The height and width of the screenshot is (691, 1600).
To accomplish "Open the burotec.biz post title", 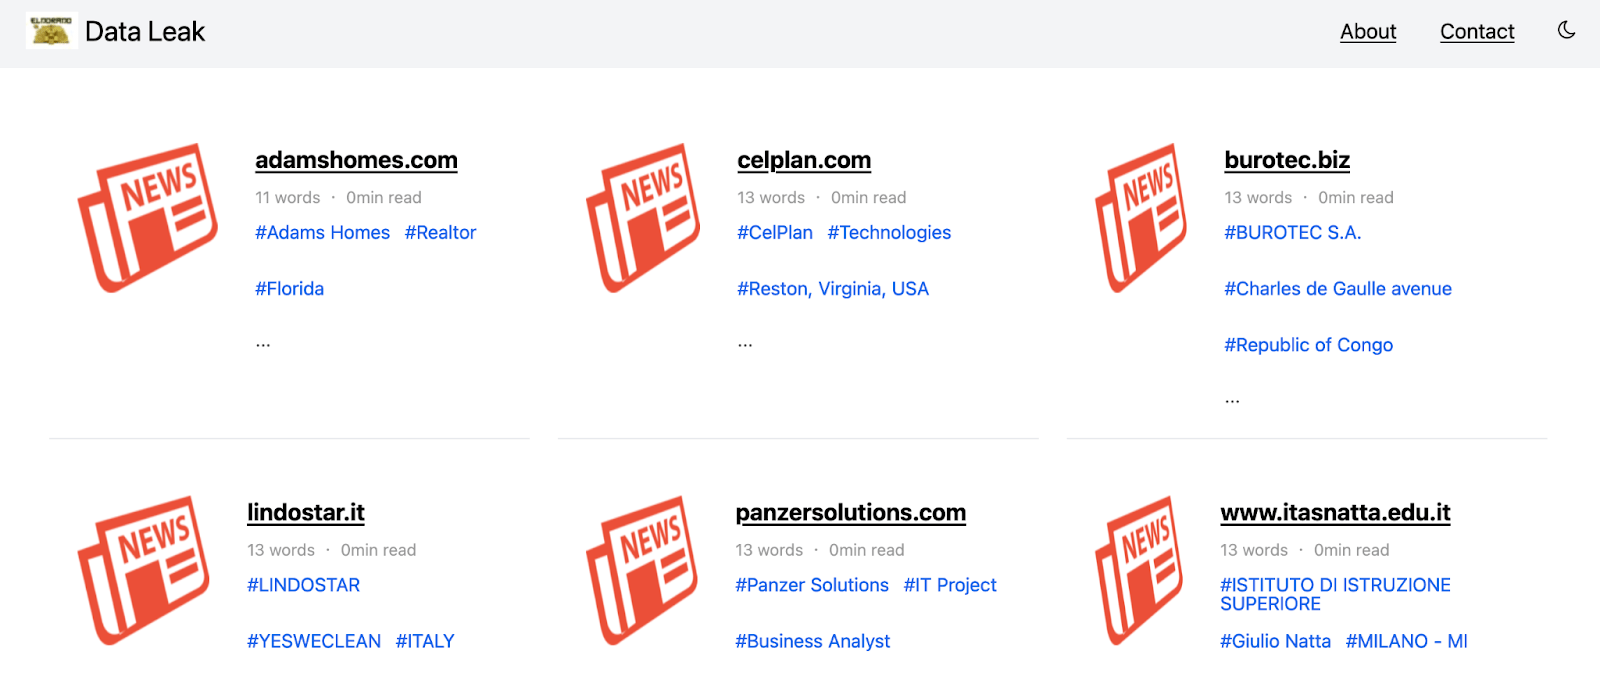I will coord(1287,160).
